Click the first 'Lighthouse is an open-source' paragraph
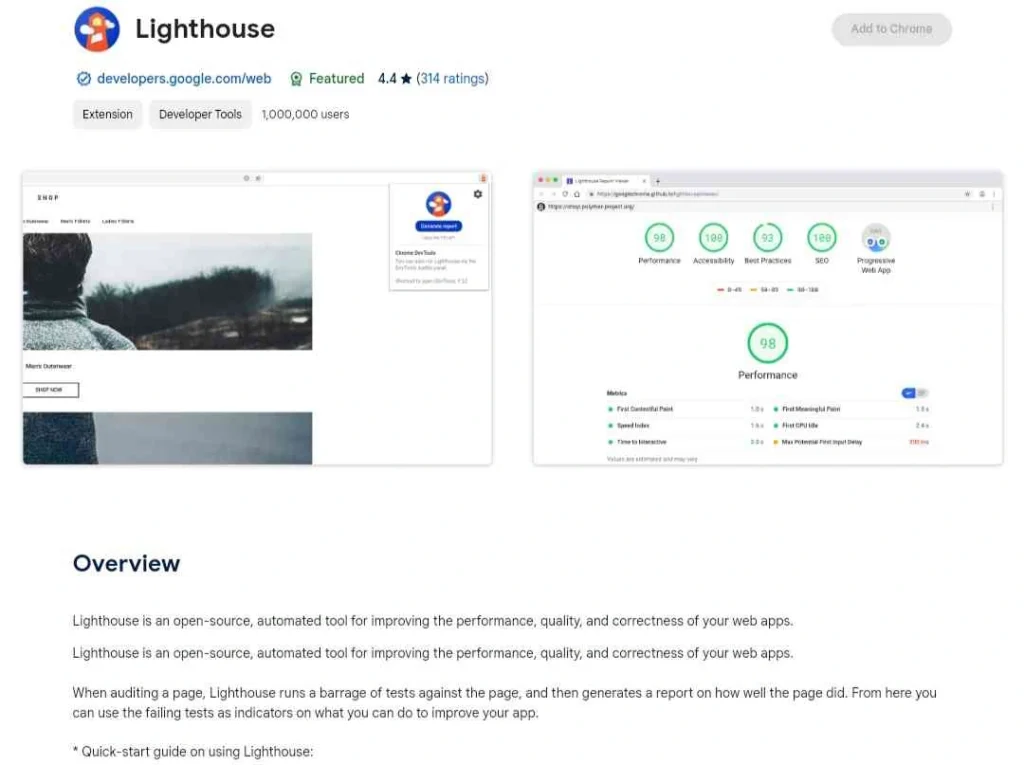1024x765 pixels. (x=433, y=621)
